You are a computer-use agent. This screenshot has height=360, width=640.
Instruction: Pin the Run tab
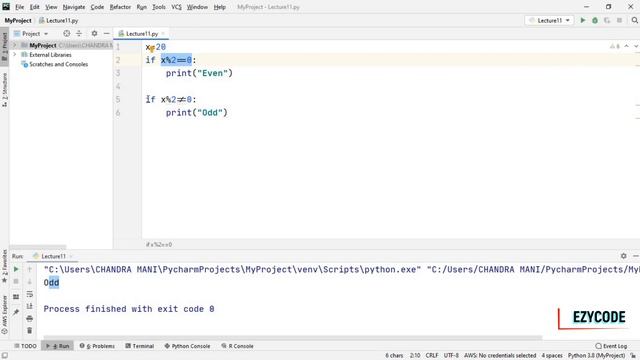pyautogui.click(x=16, y=312)
